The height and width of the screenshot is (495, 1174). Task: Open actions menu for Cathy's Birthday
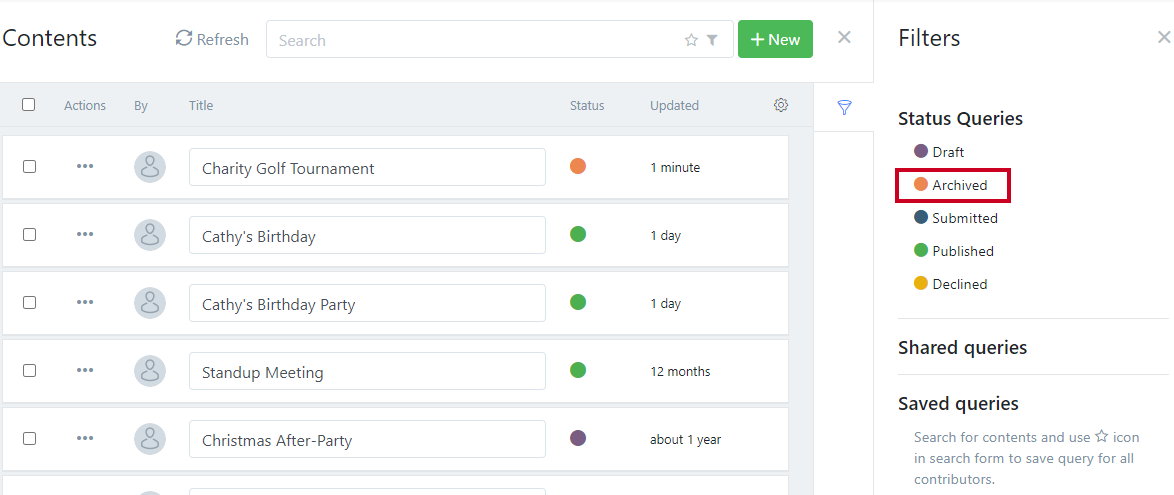click(x=85, y=234)
